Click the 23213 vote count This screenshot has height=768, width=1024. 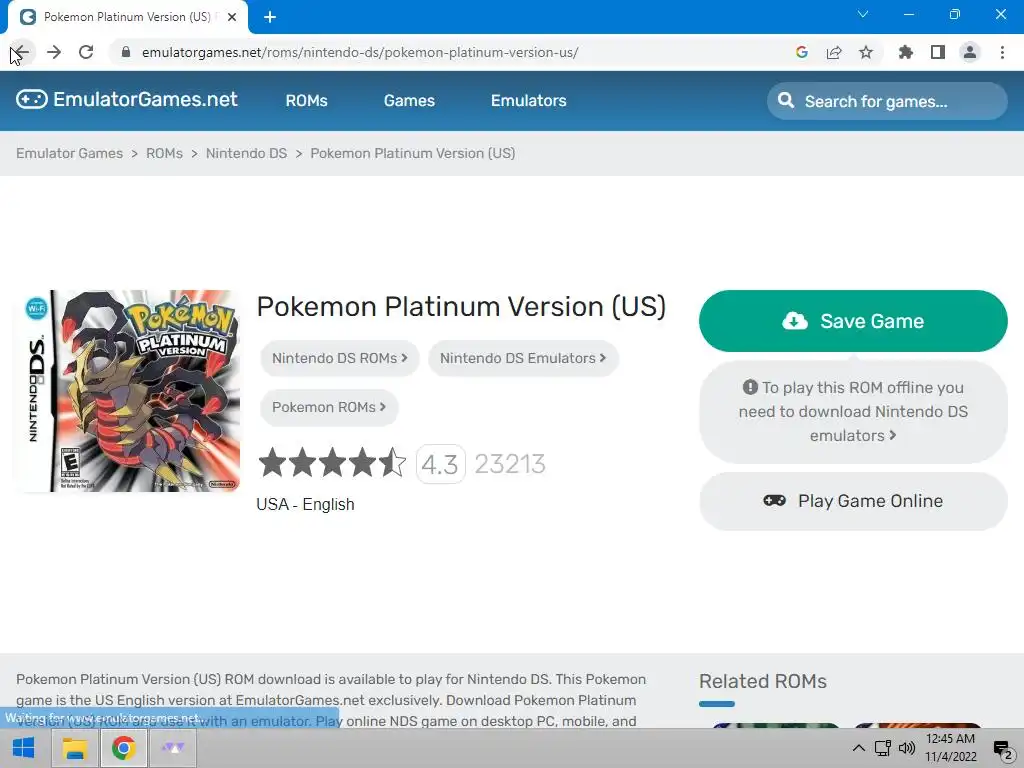tap(510, 464)
